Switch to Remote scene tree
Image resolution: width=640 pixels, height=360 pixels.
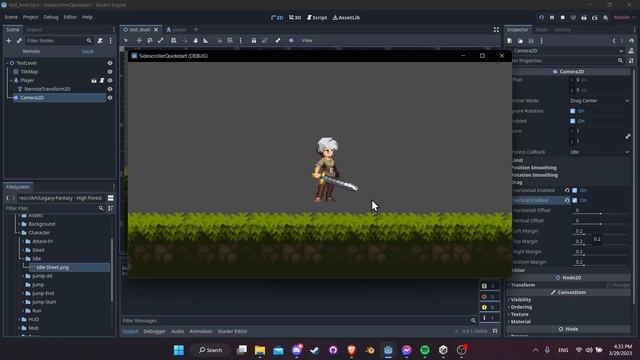click(x=31, y=51)
